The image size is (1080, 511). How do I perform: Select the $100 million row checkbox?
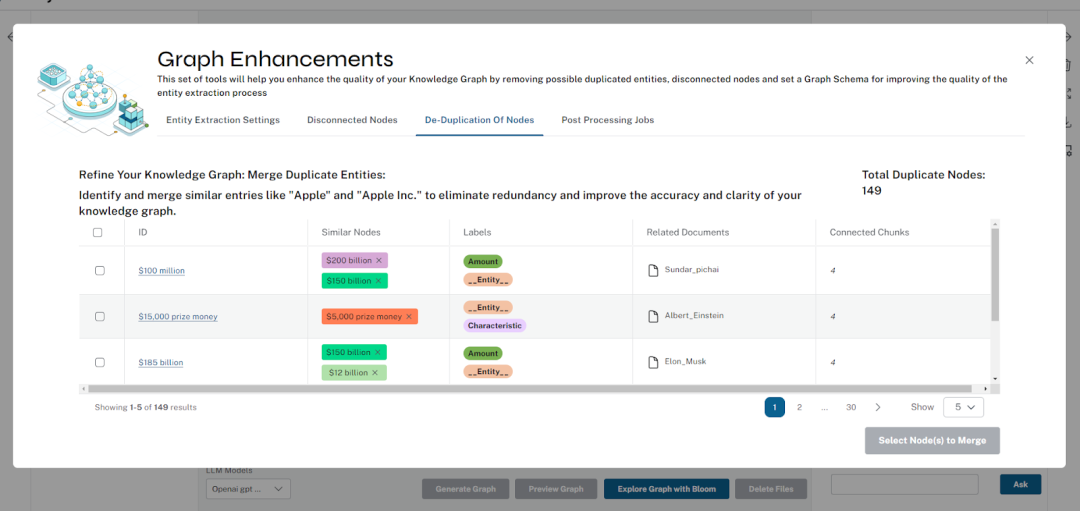coord(99,271)
